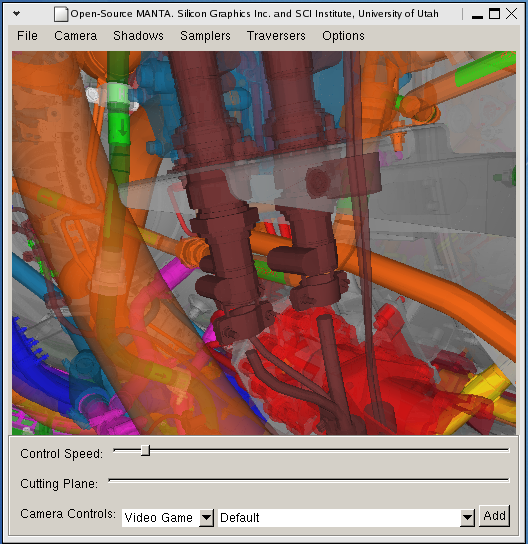The width and height of the screenshot is (528, 544).
Task: Close the MANTA window
Action: [511, 14]
